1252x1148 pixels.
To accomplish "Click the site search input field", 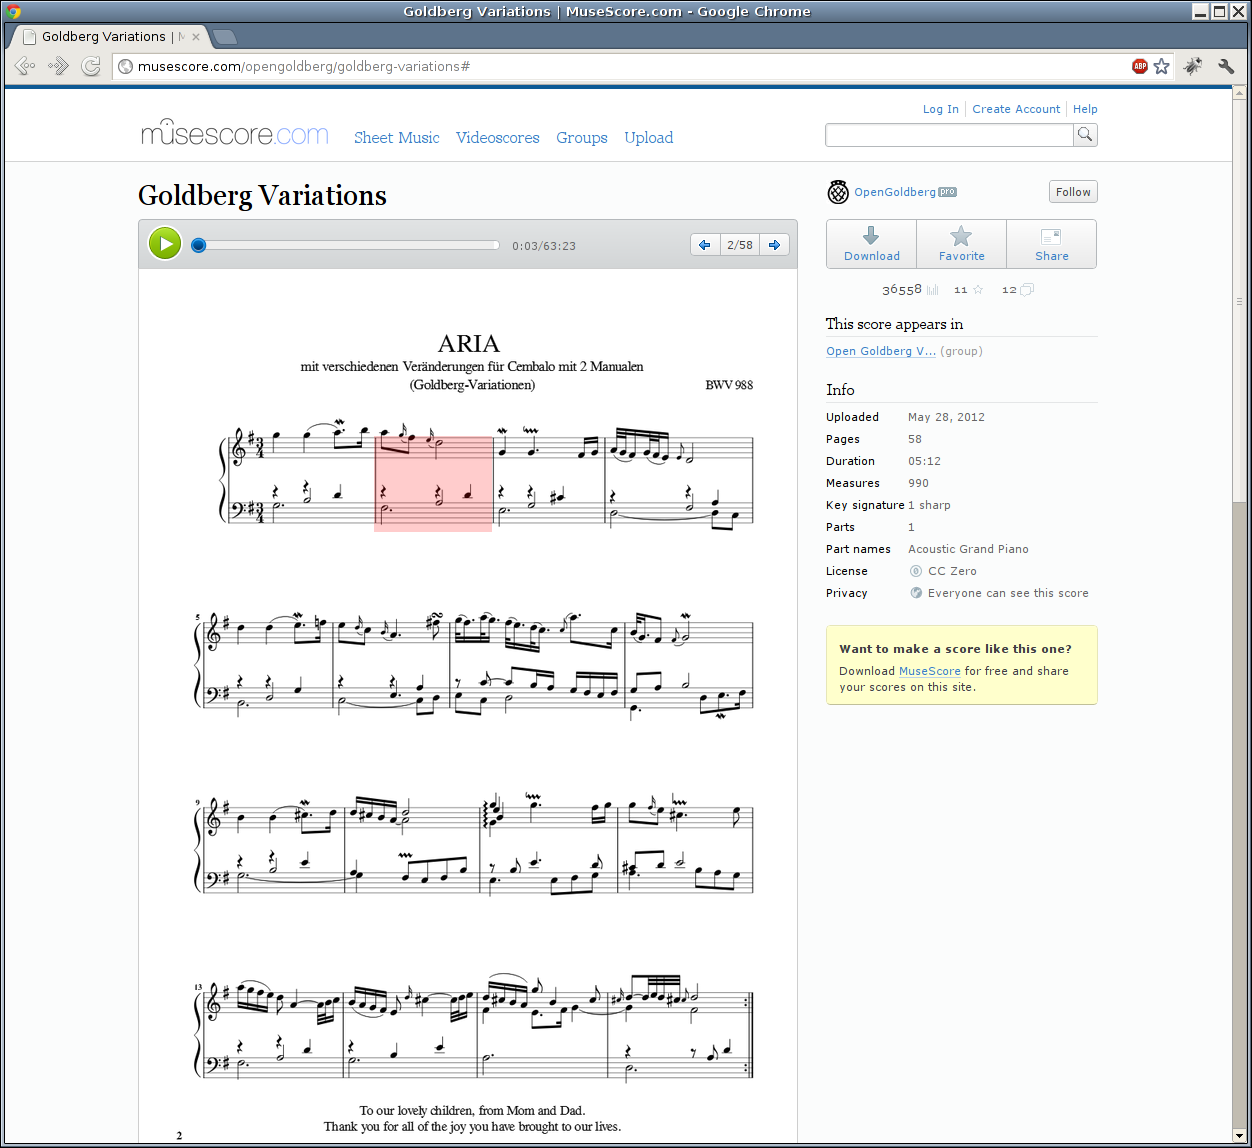I will coord(950,135).
